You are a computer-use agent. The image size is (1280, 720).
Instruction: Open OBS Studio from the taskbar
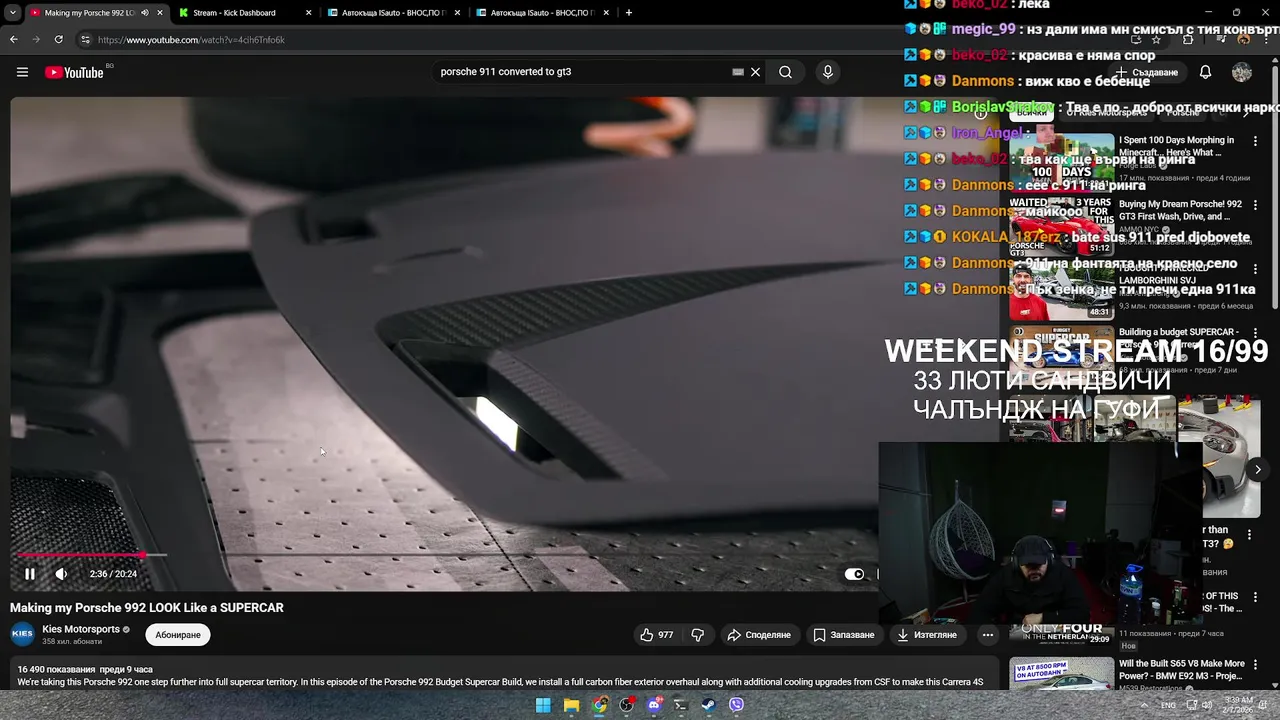626,705
